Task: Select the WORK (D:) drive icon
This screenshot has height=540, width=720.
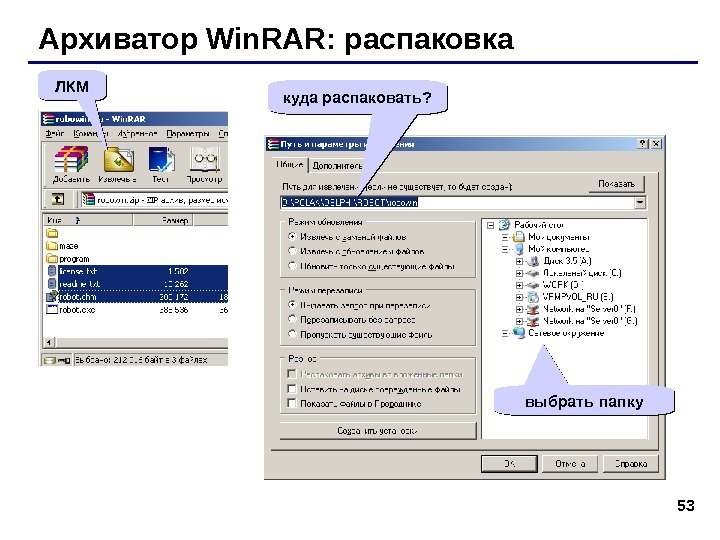Action: click(533, 285)
